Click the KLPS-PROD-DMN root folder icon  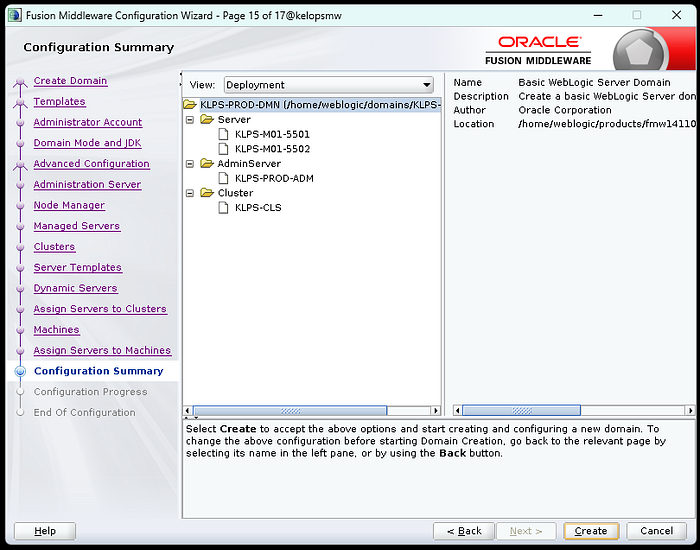[x=190, y=105]
